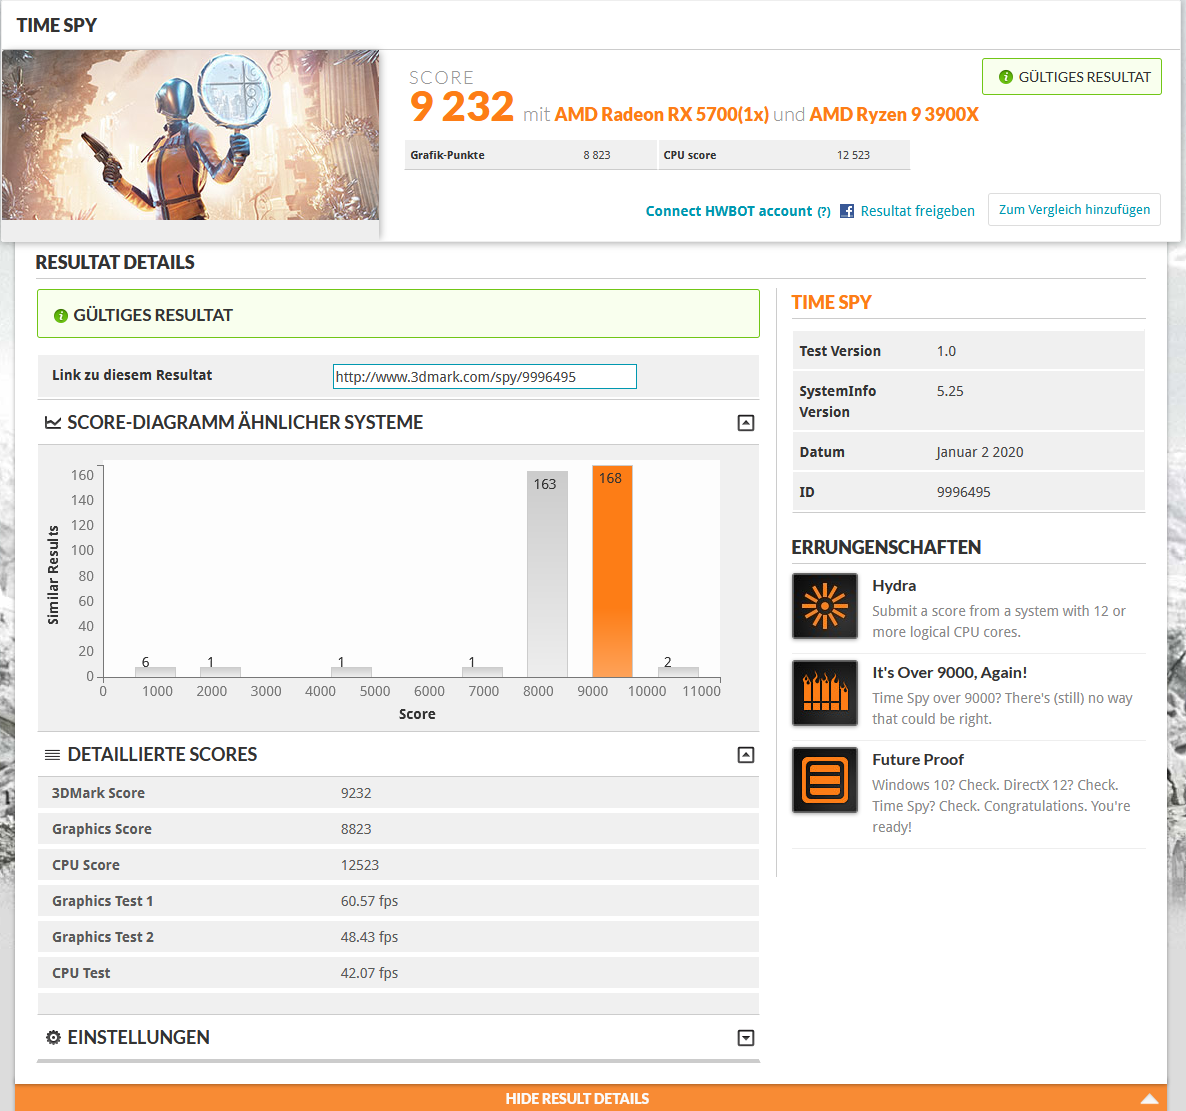Click the TIME SPY page title

pyautogui.click(x=57, y=25)
